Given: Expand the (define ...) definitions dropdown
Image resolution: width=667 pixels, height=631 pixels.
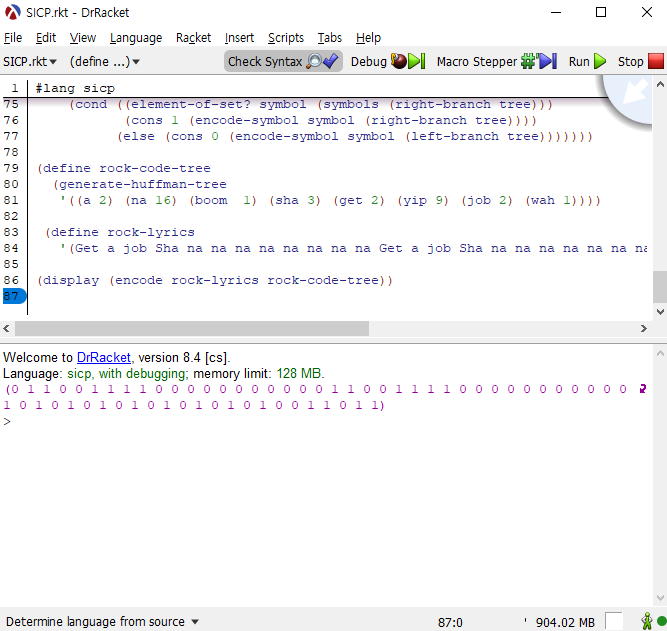Looking at the screenshot, I should [105, 62].
